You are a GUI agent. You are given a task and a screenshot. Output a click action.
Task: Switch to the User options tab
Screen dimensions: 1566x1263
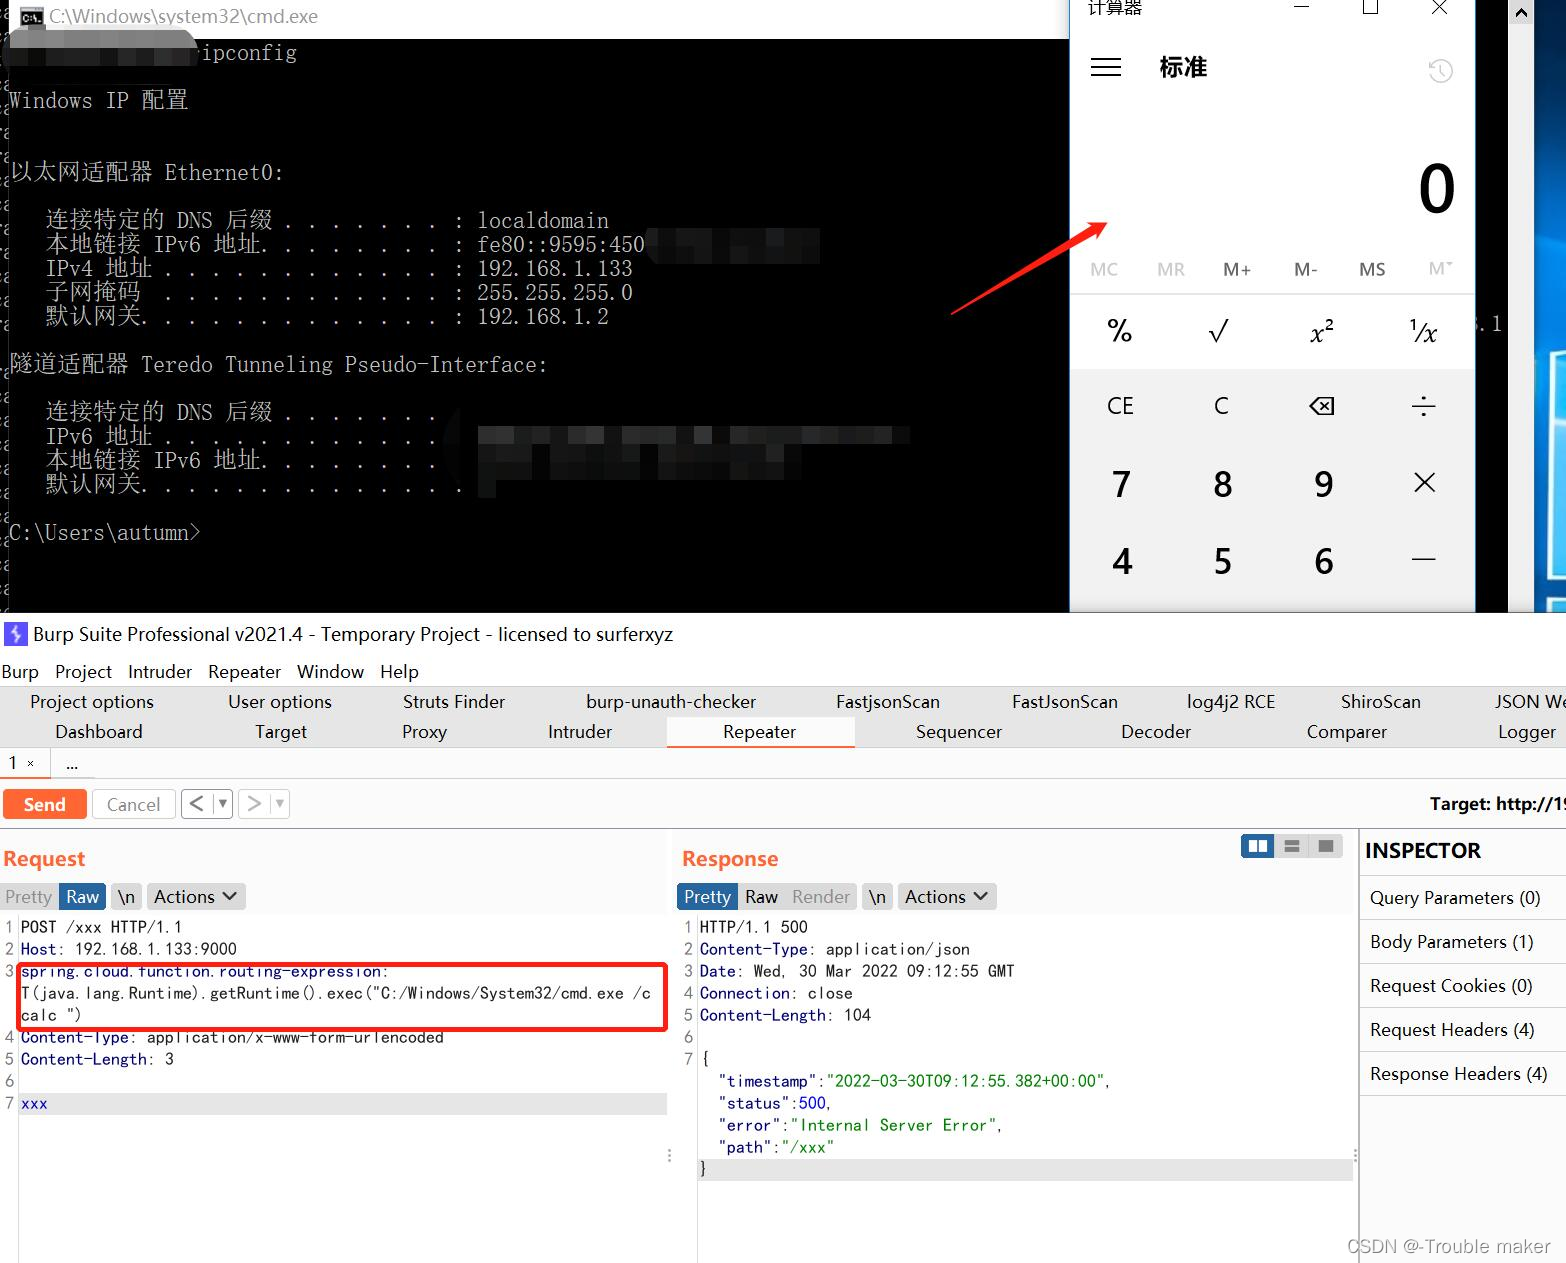[280, 702]
